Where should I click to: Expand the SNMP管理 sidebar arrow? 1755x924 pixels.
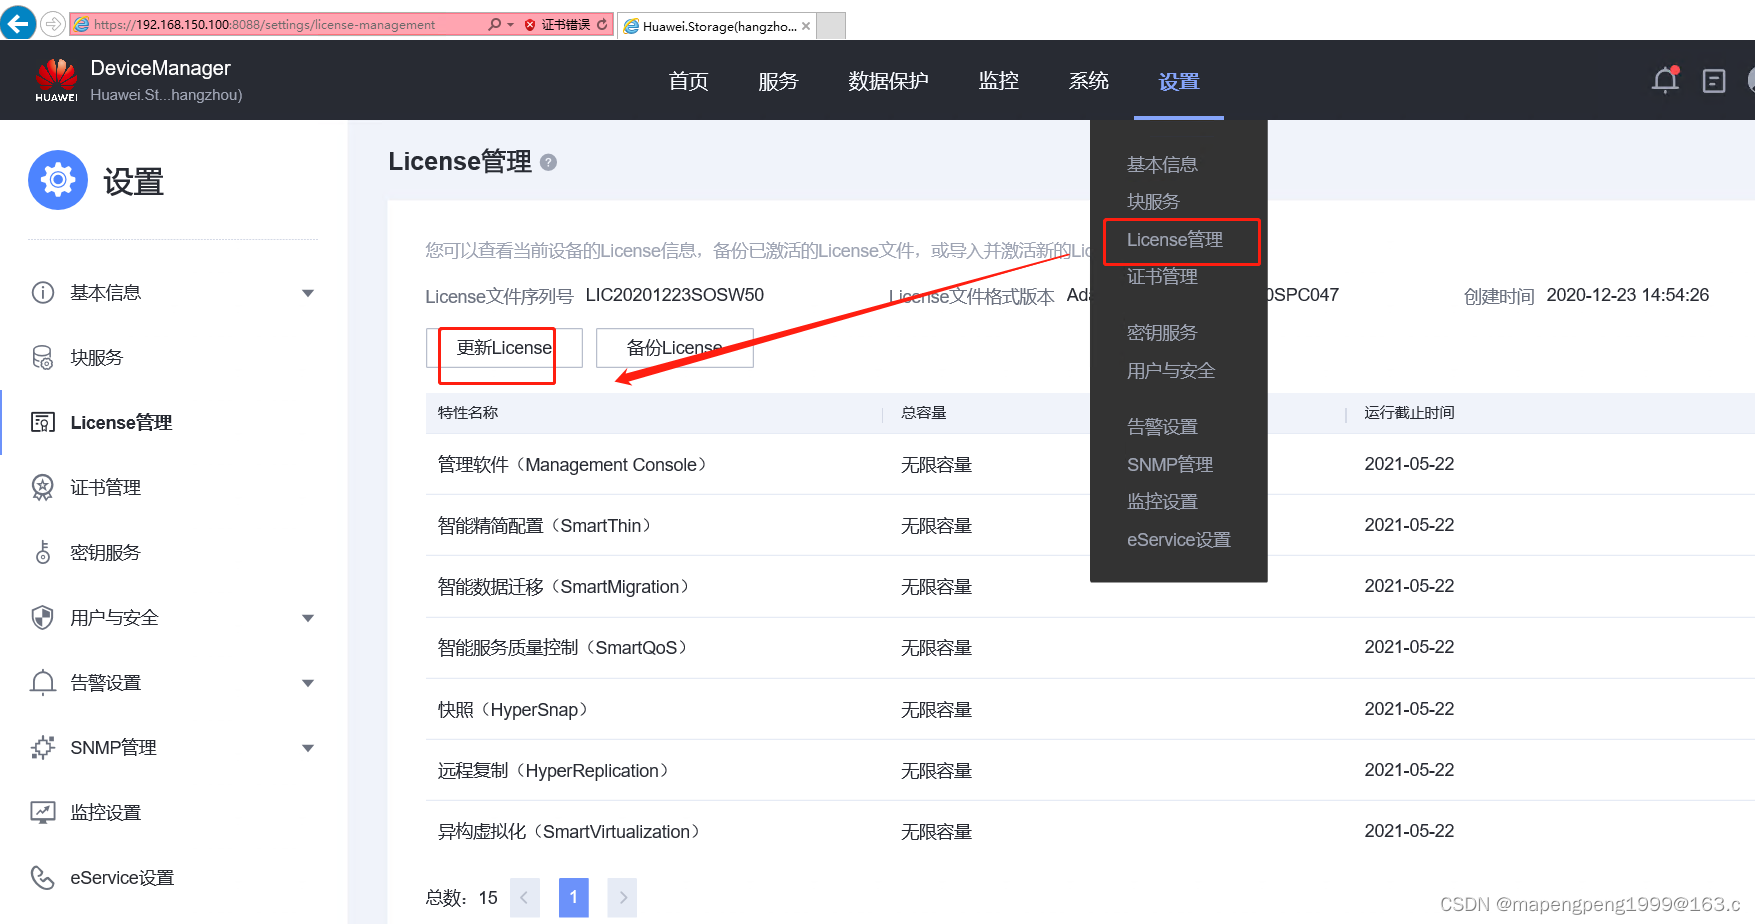(308, 748)
